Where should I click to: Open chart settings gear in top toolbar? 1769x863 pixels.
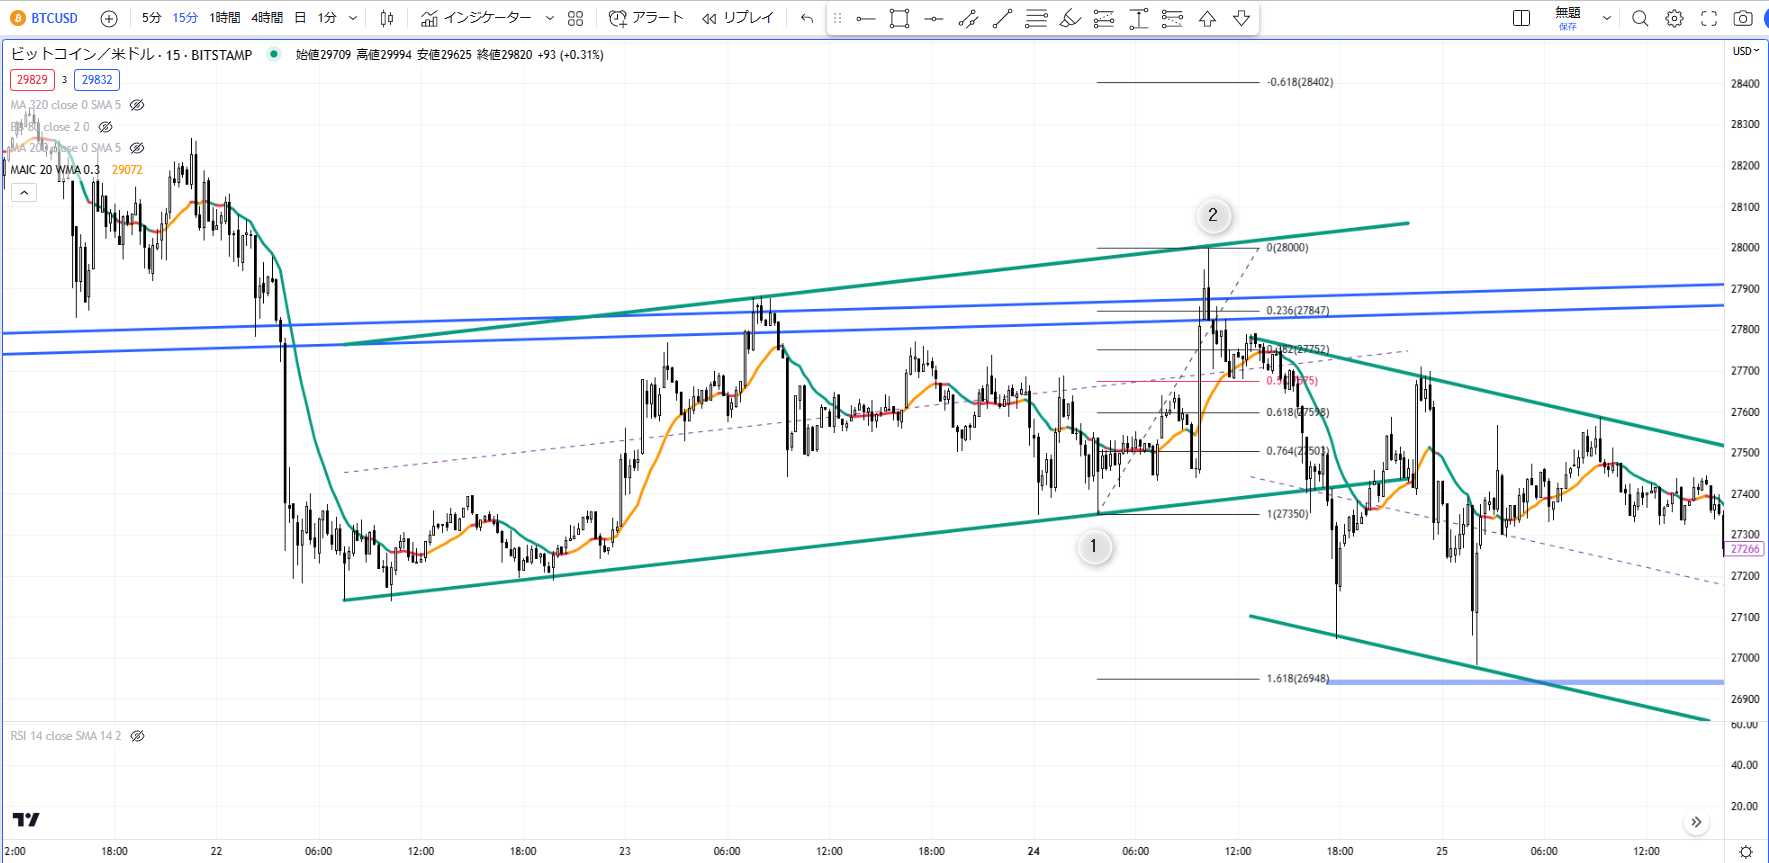pyautogui.click(x=1674, y=18)
